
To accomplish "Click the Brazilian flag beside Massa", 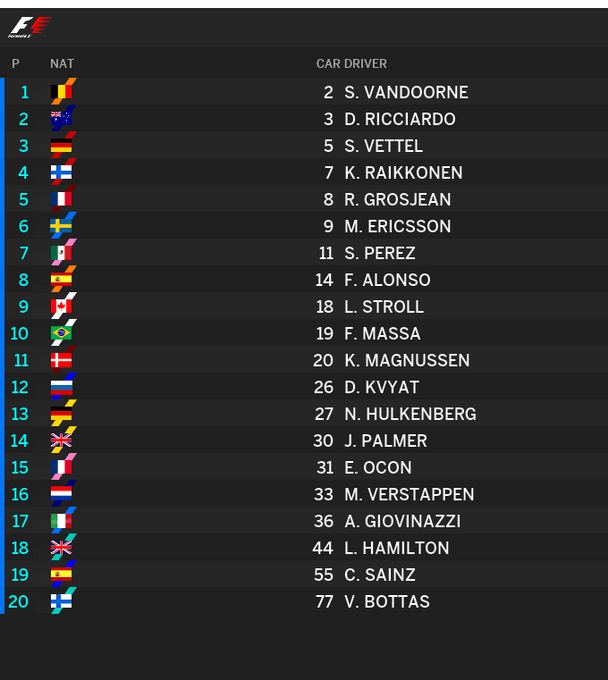I will click(61, 334).
